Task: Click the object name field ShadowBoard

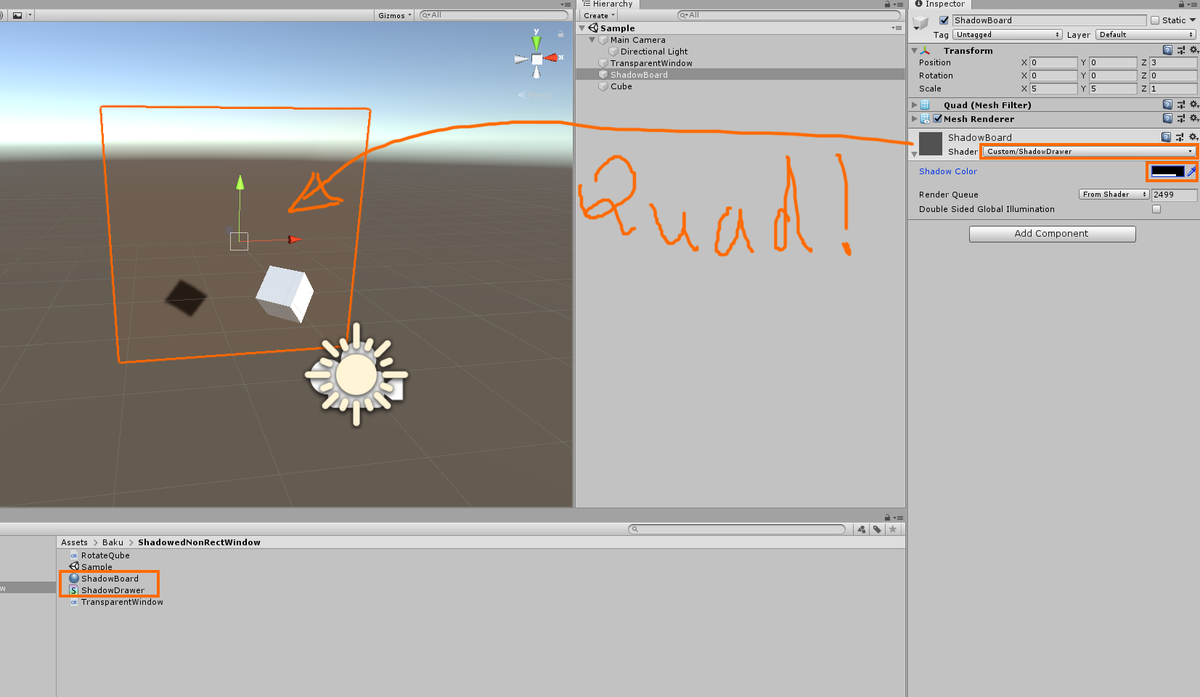Action: 1048,20
